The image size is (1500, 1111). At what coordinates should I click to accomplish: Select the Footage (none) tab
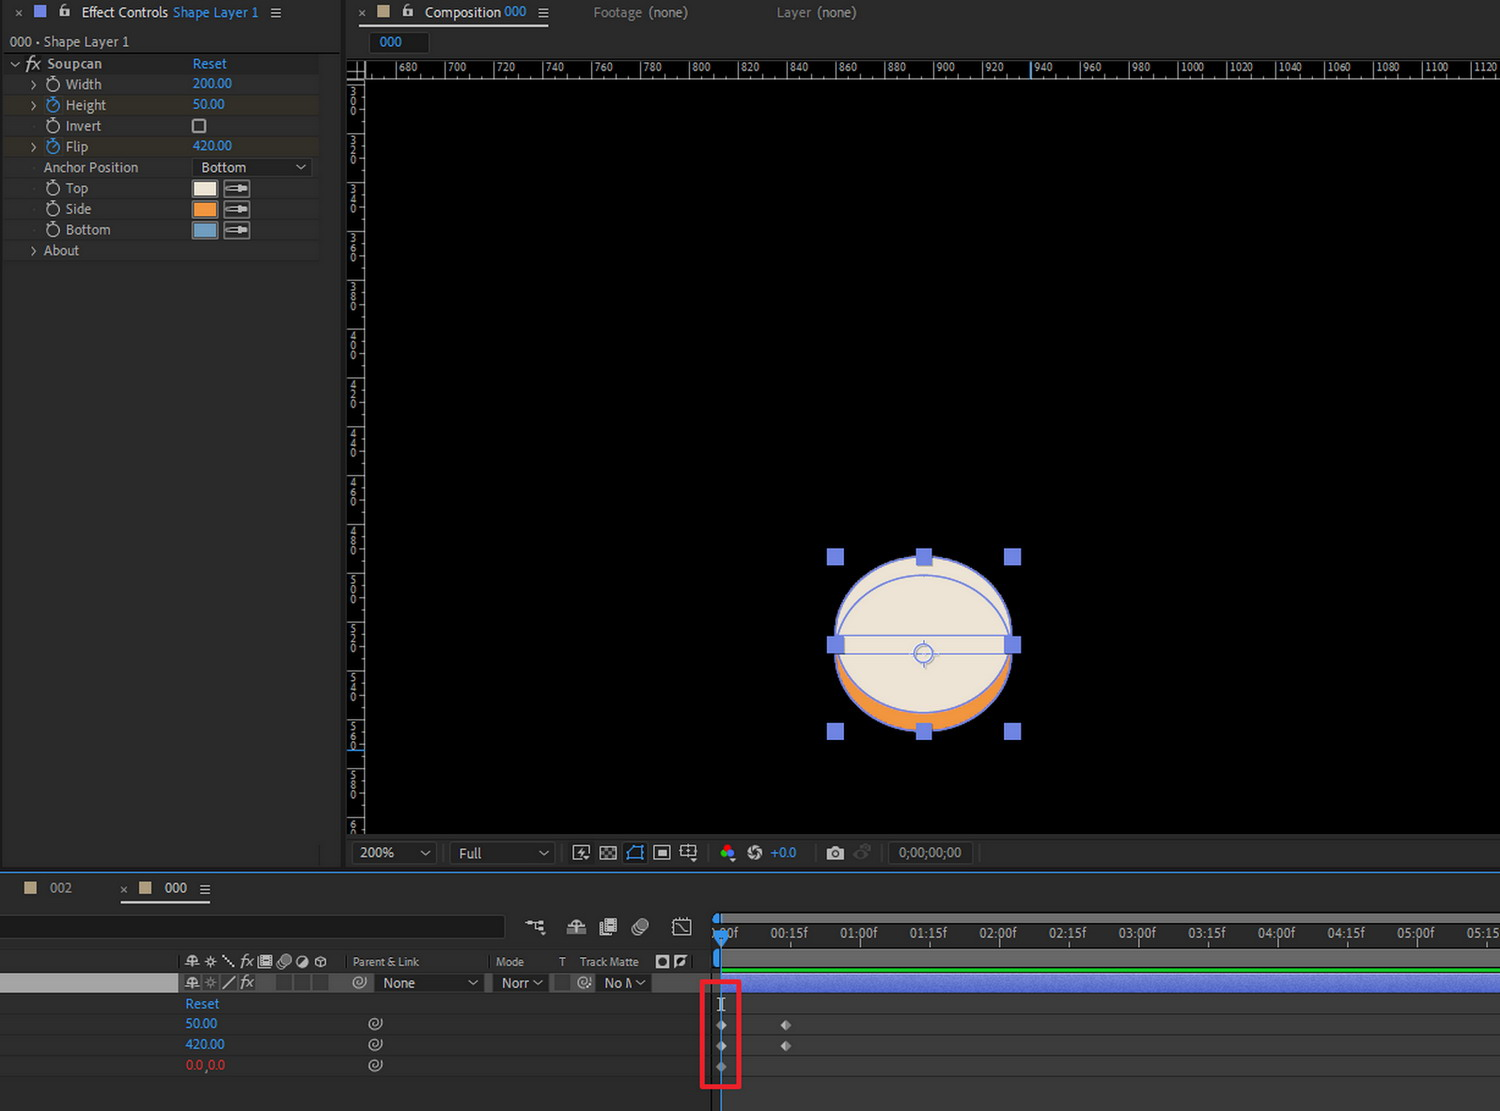(640, 13)
